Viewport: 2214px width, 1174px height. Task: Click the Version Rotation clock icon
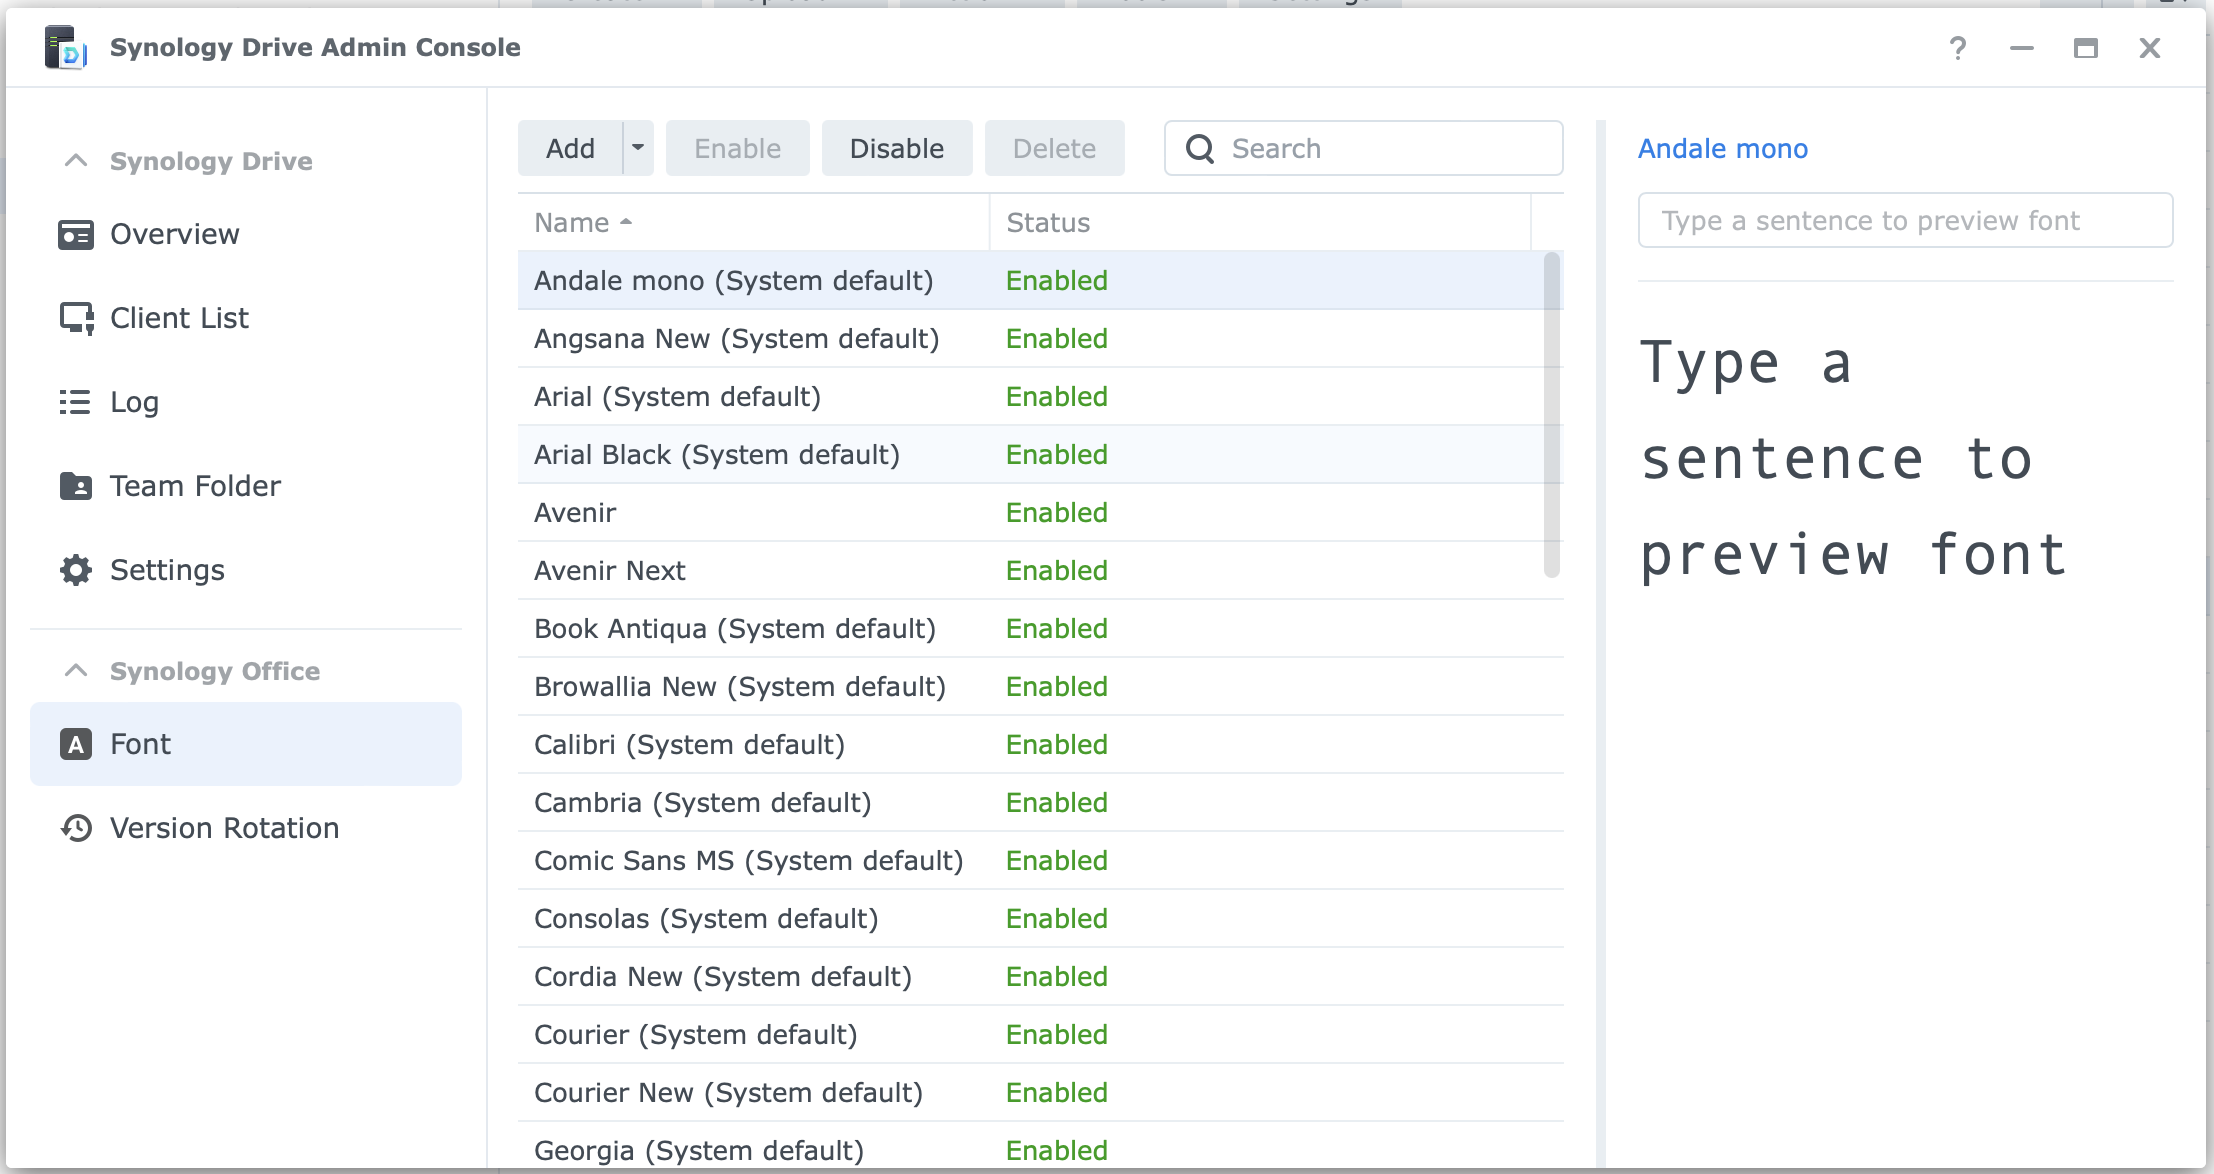pos(76,828)
